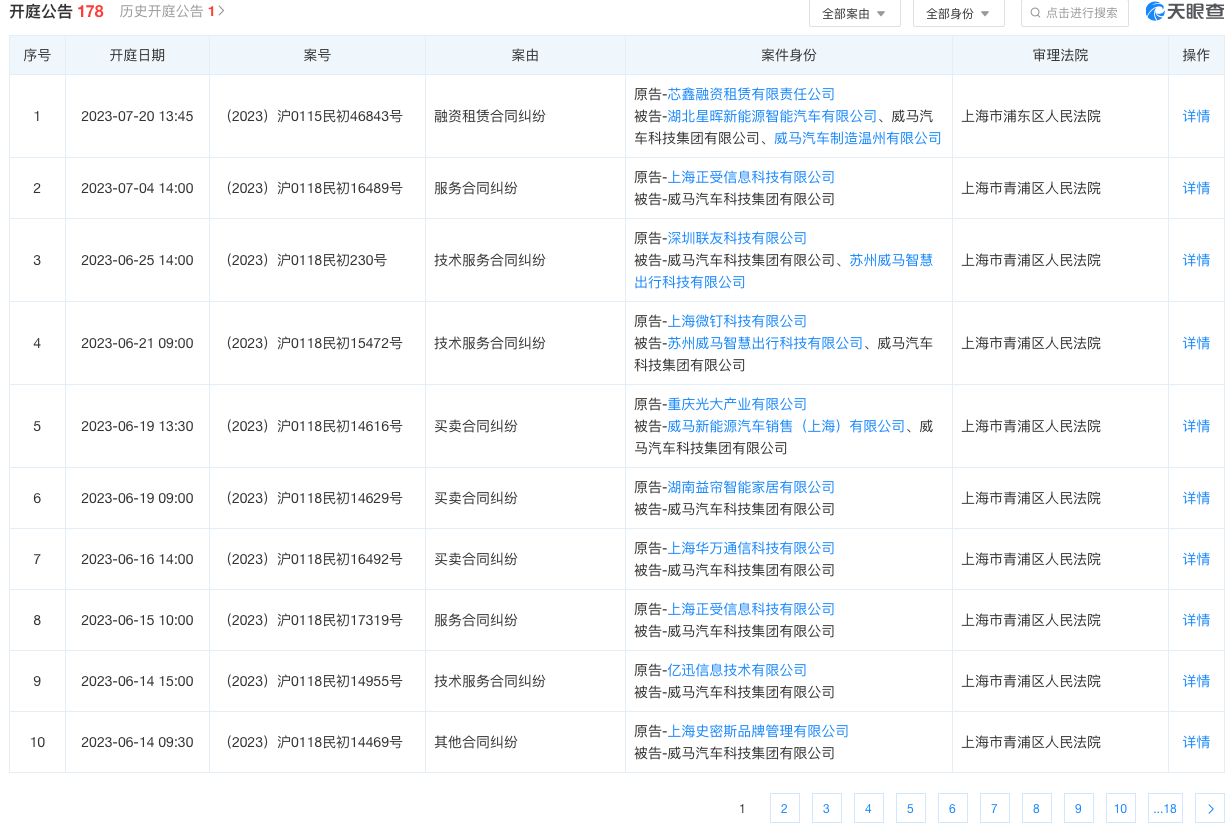Open 上海华万通信科技有限公司 company link

pos(751,548)
